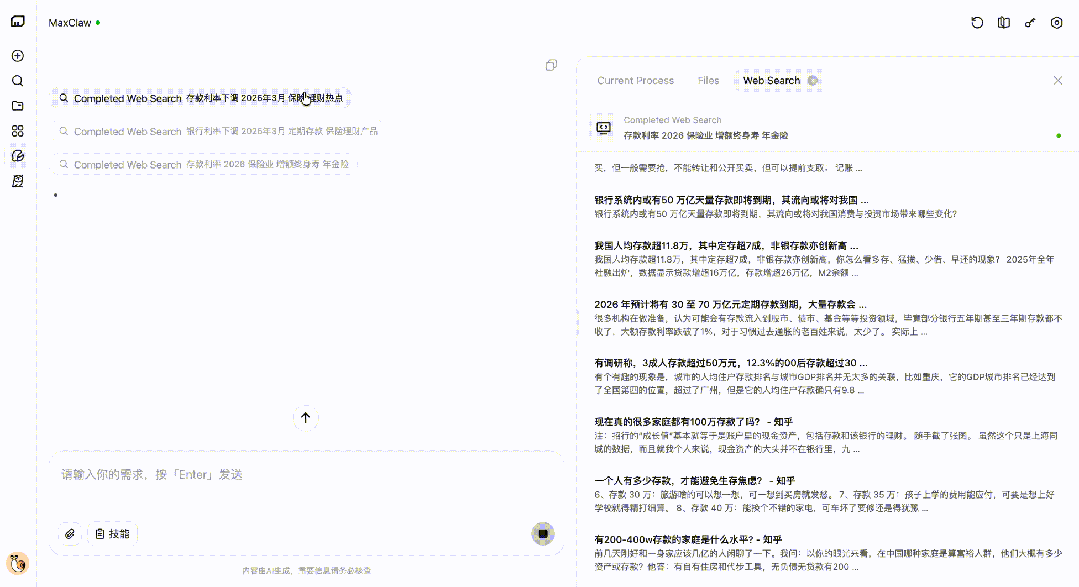Expand the first Completed Web Search entry
Screen dimensions: 1079x587
click(x=200, y=97)
